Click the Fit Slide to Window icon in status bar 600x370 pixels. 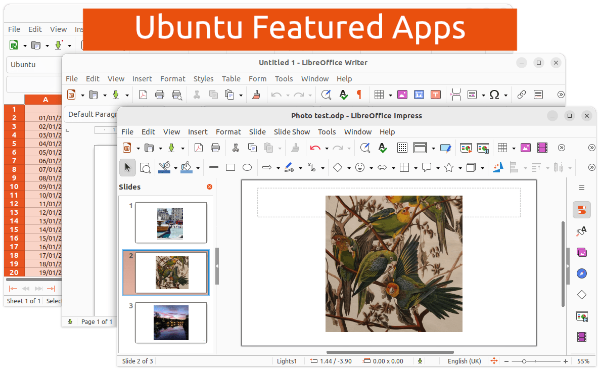point(494,361)
